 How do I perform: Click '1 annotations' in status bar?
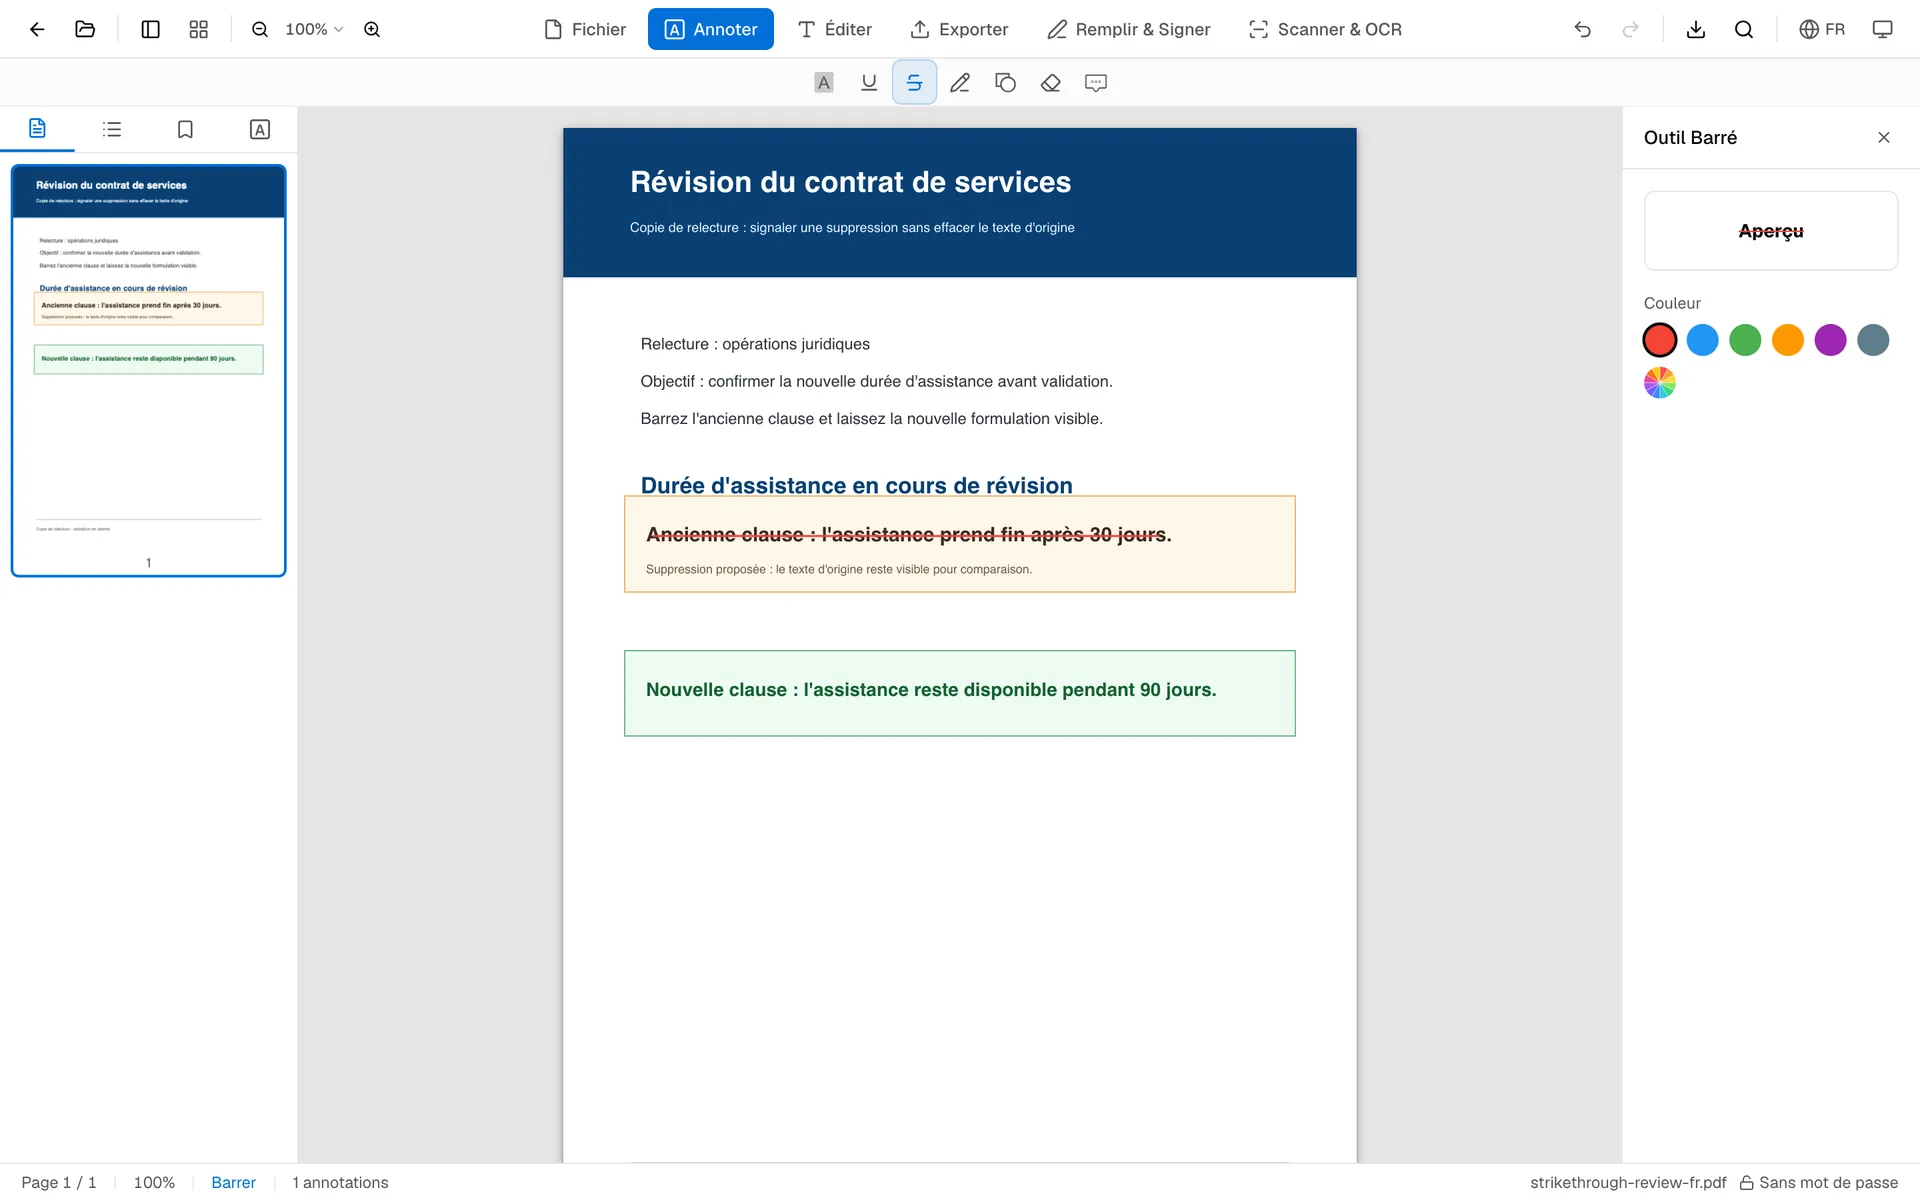340,1182
